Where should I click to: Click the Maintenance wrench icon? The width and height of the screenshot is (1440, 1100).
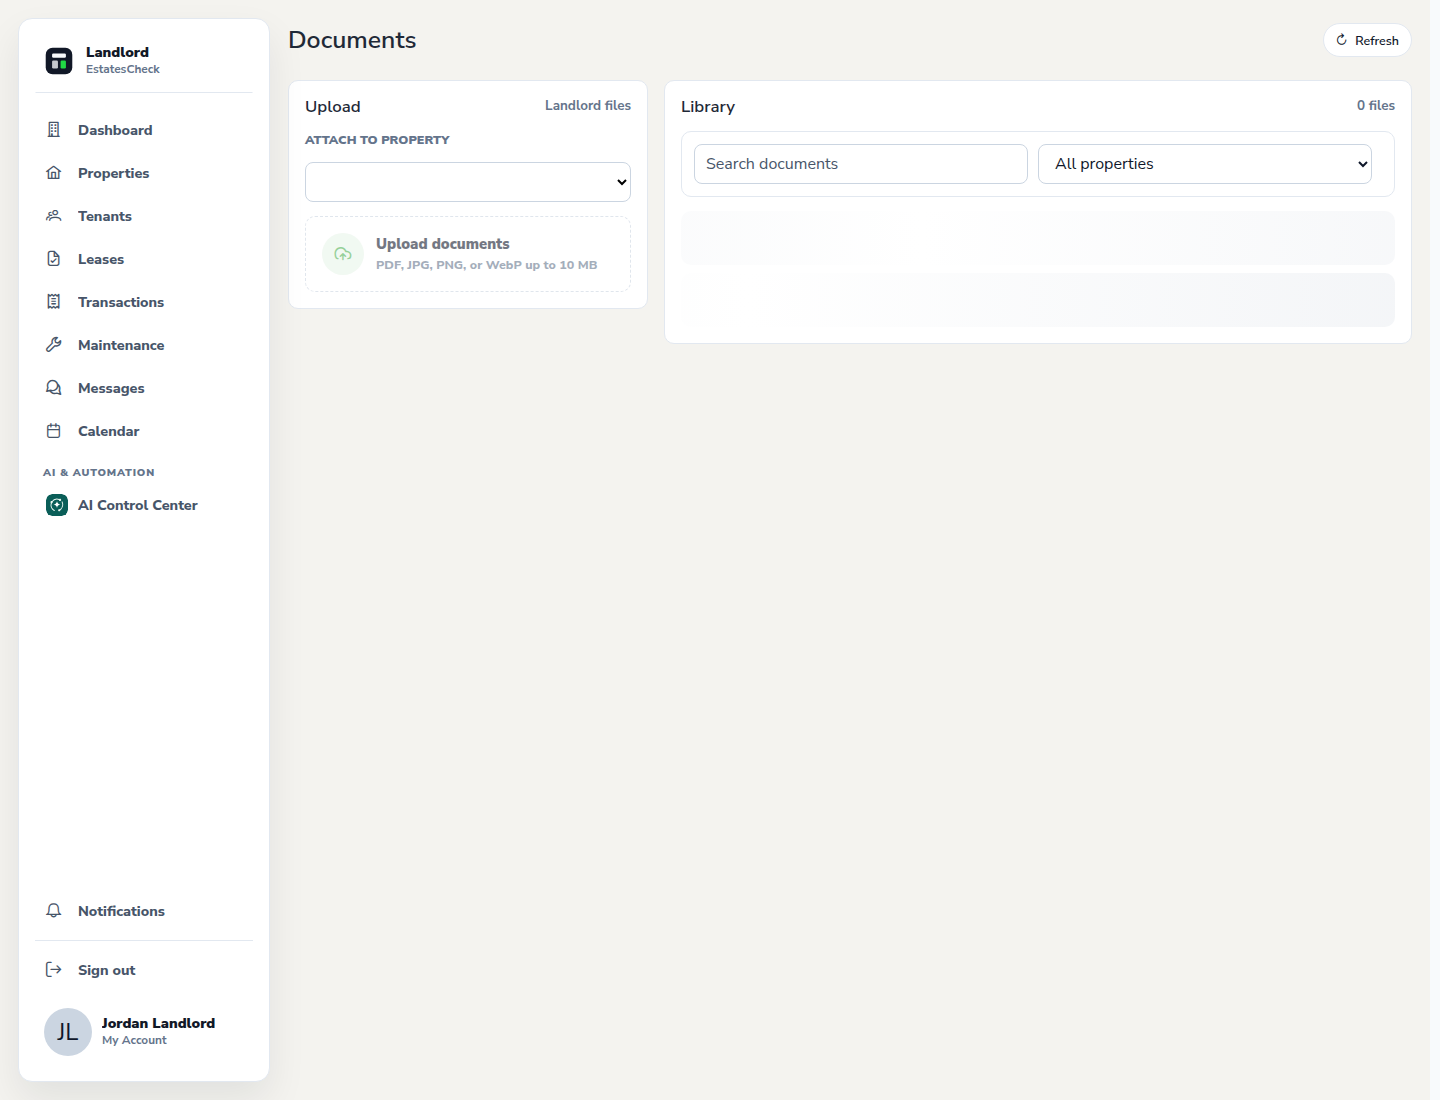coord(54,345)
